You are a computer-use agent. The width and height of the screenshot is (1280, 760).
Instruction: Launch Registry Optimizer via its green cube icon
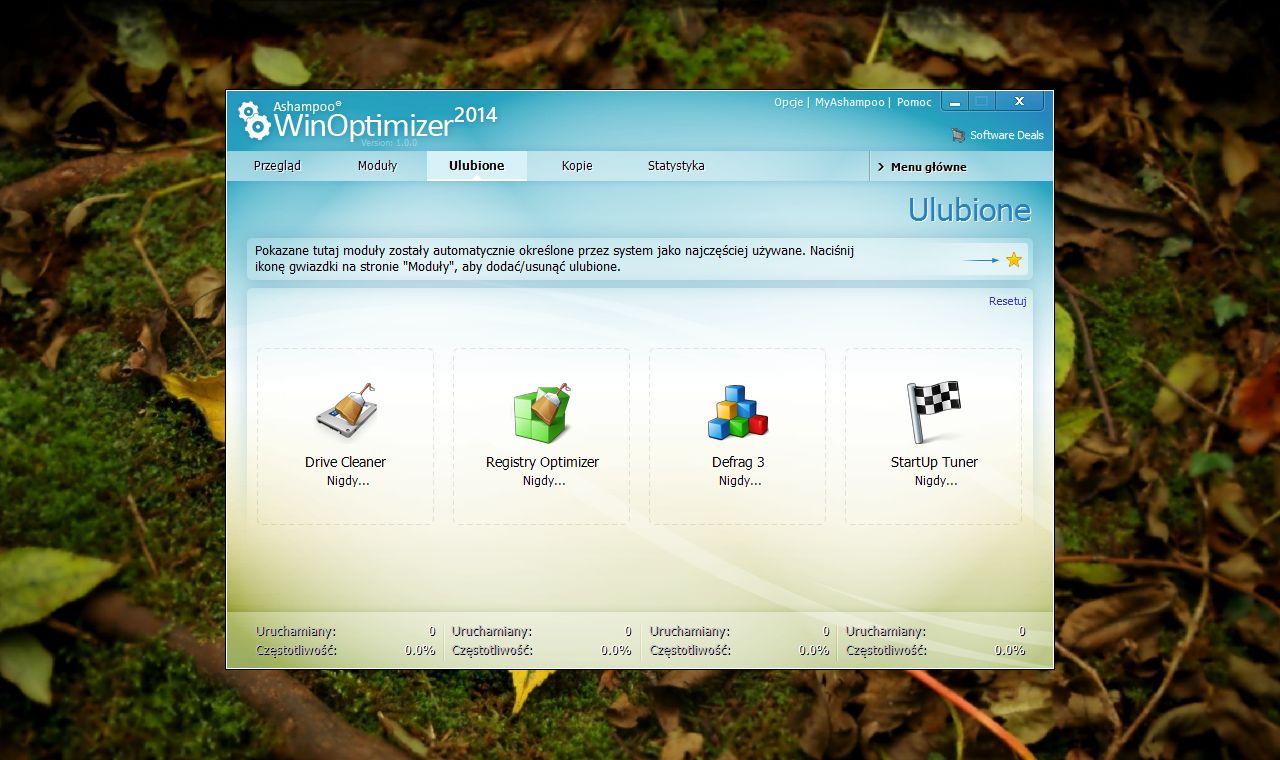542,413
